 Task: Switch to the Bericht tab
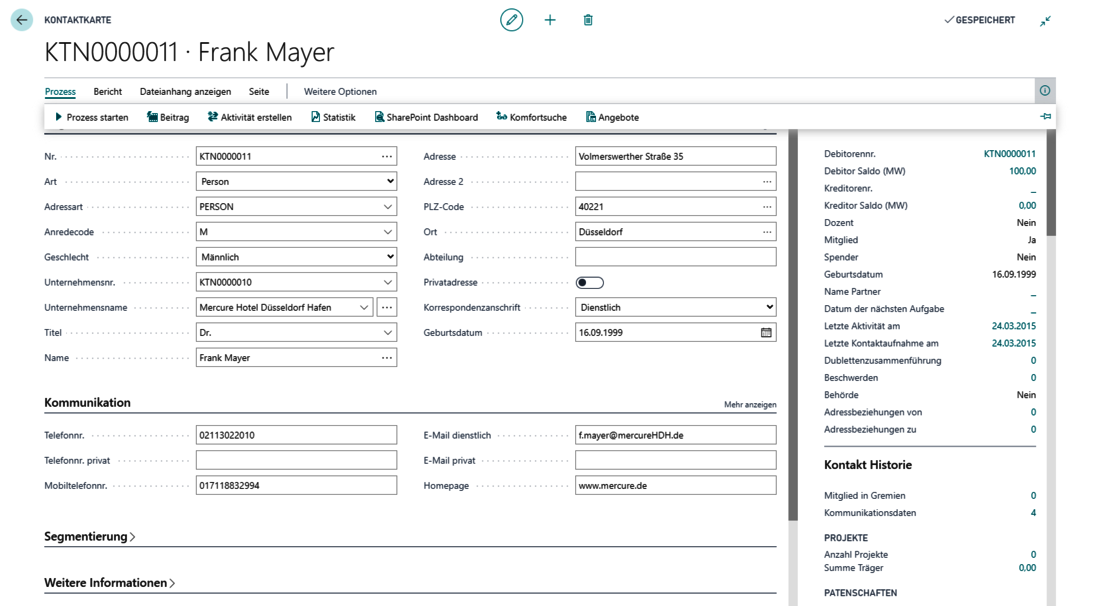[x=107, y=91]
